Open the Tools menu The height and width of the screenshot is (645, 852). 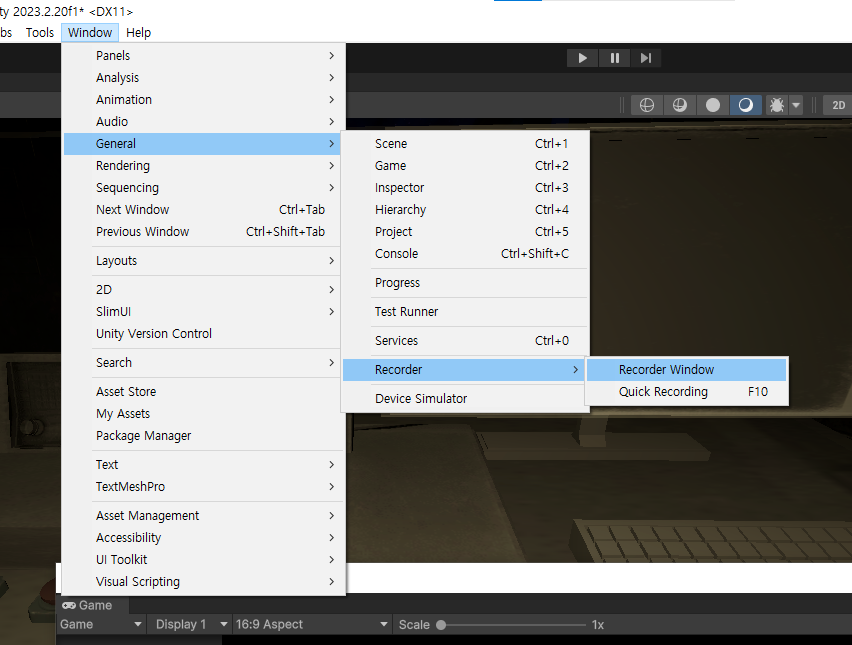[x=40, y=33]
